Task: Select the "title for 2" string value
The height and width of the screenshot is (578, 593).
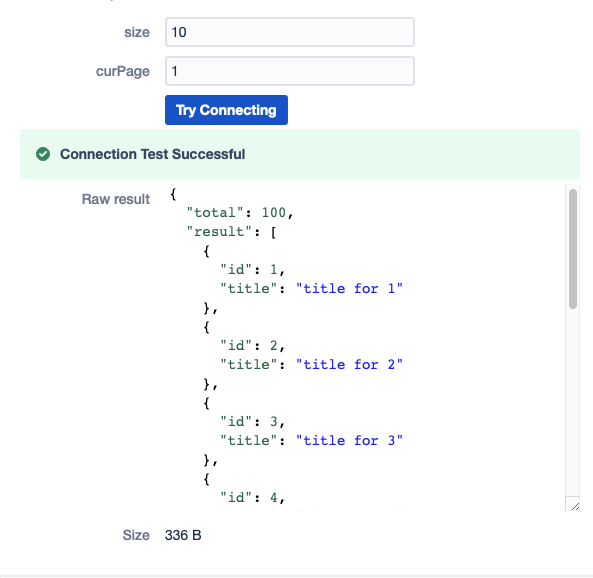Action: point(349,365)
